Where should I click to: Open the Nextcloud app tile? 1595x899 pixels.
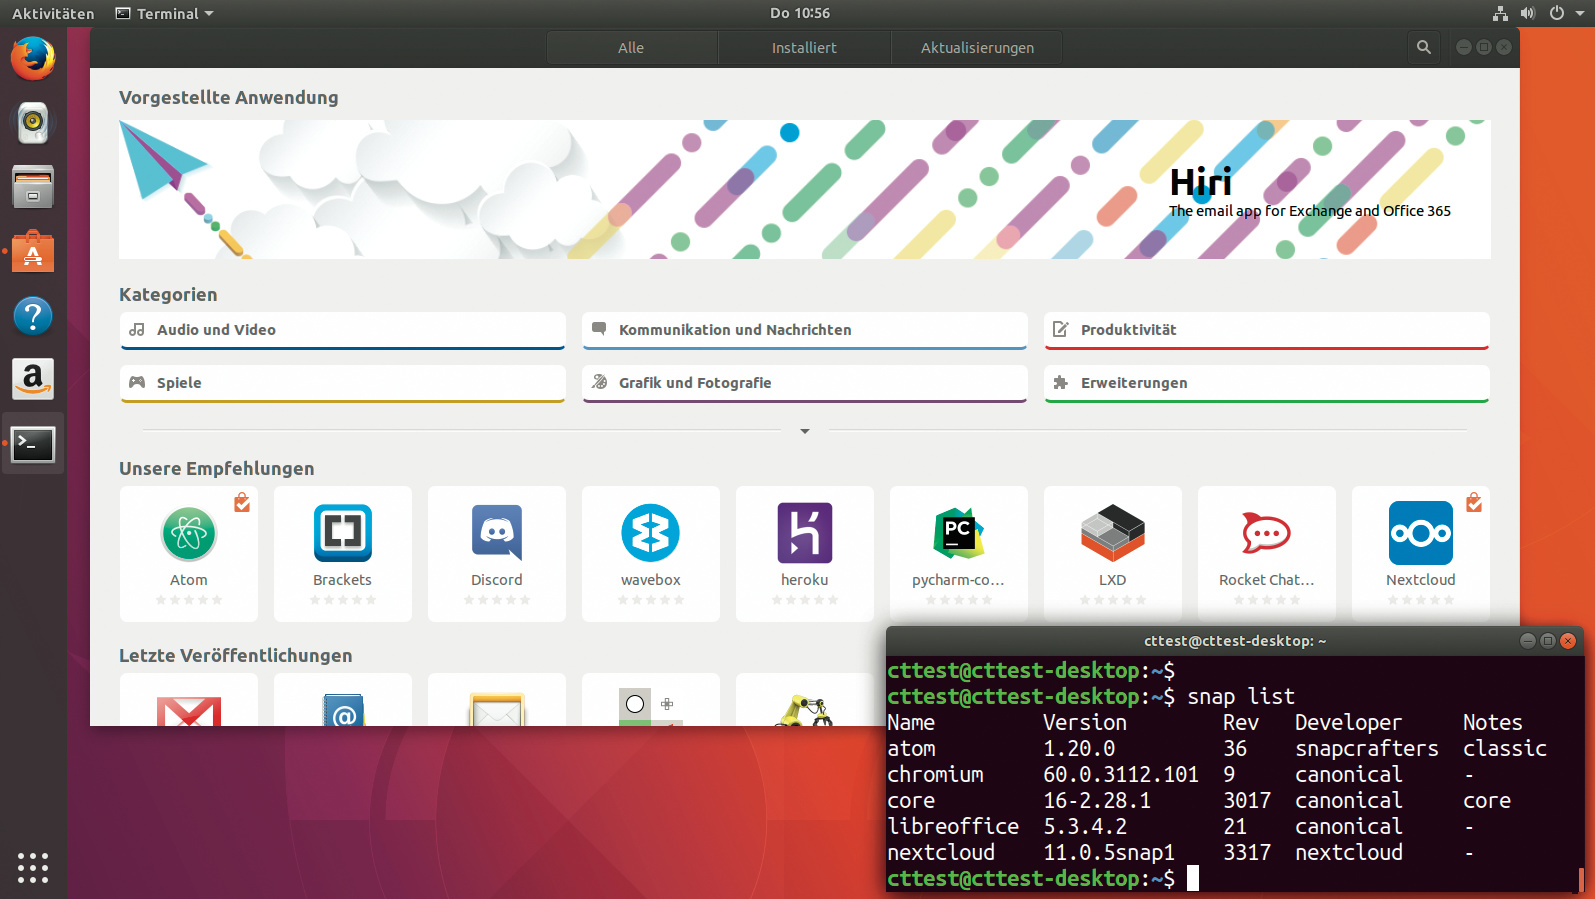click(1421, 553)
